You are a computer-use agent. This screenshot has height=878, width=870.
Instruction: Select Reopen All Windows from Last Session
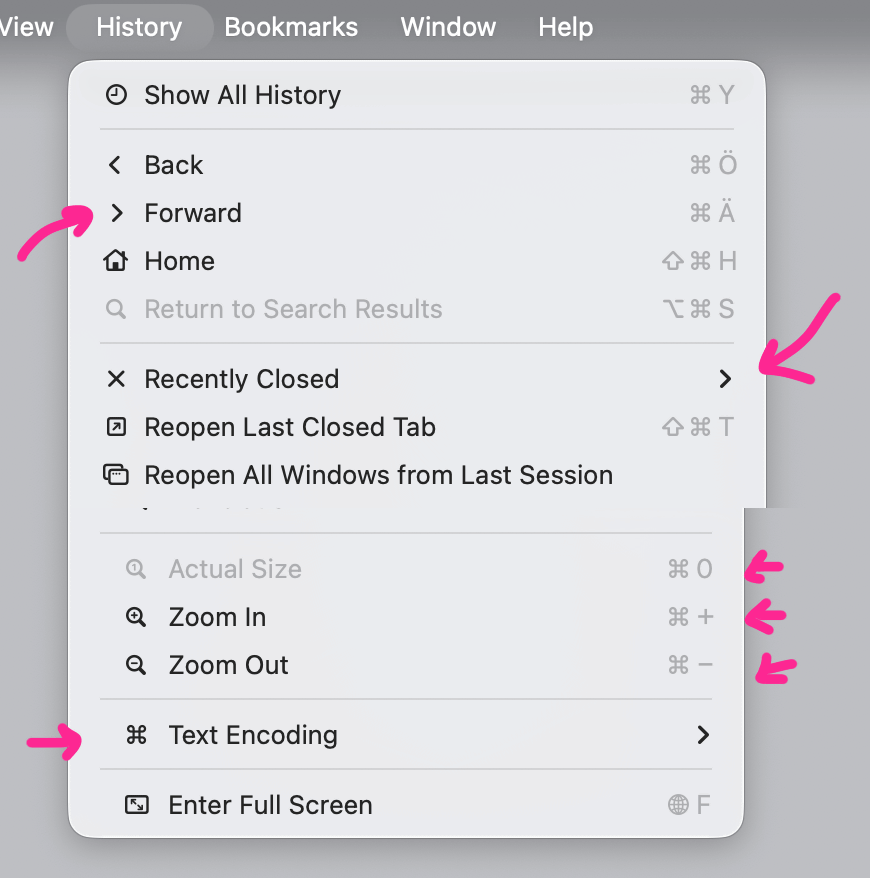pos(378,475)
